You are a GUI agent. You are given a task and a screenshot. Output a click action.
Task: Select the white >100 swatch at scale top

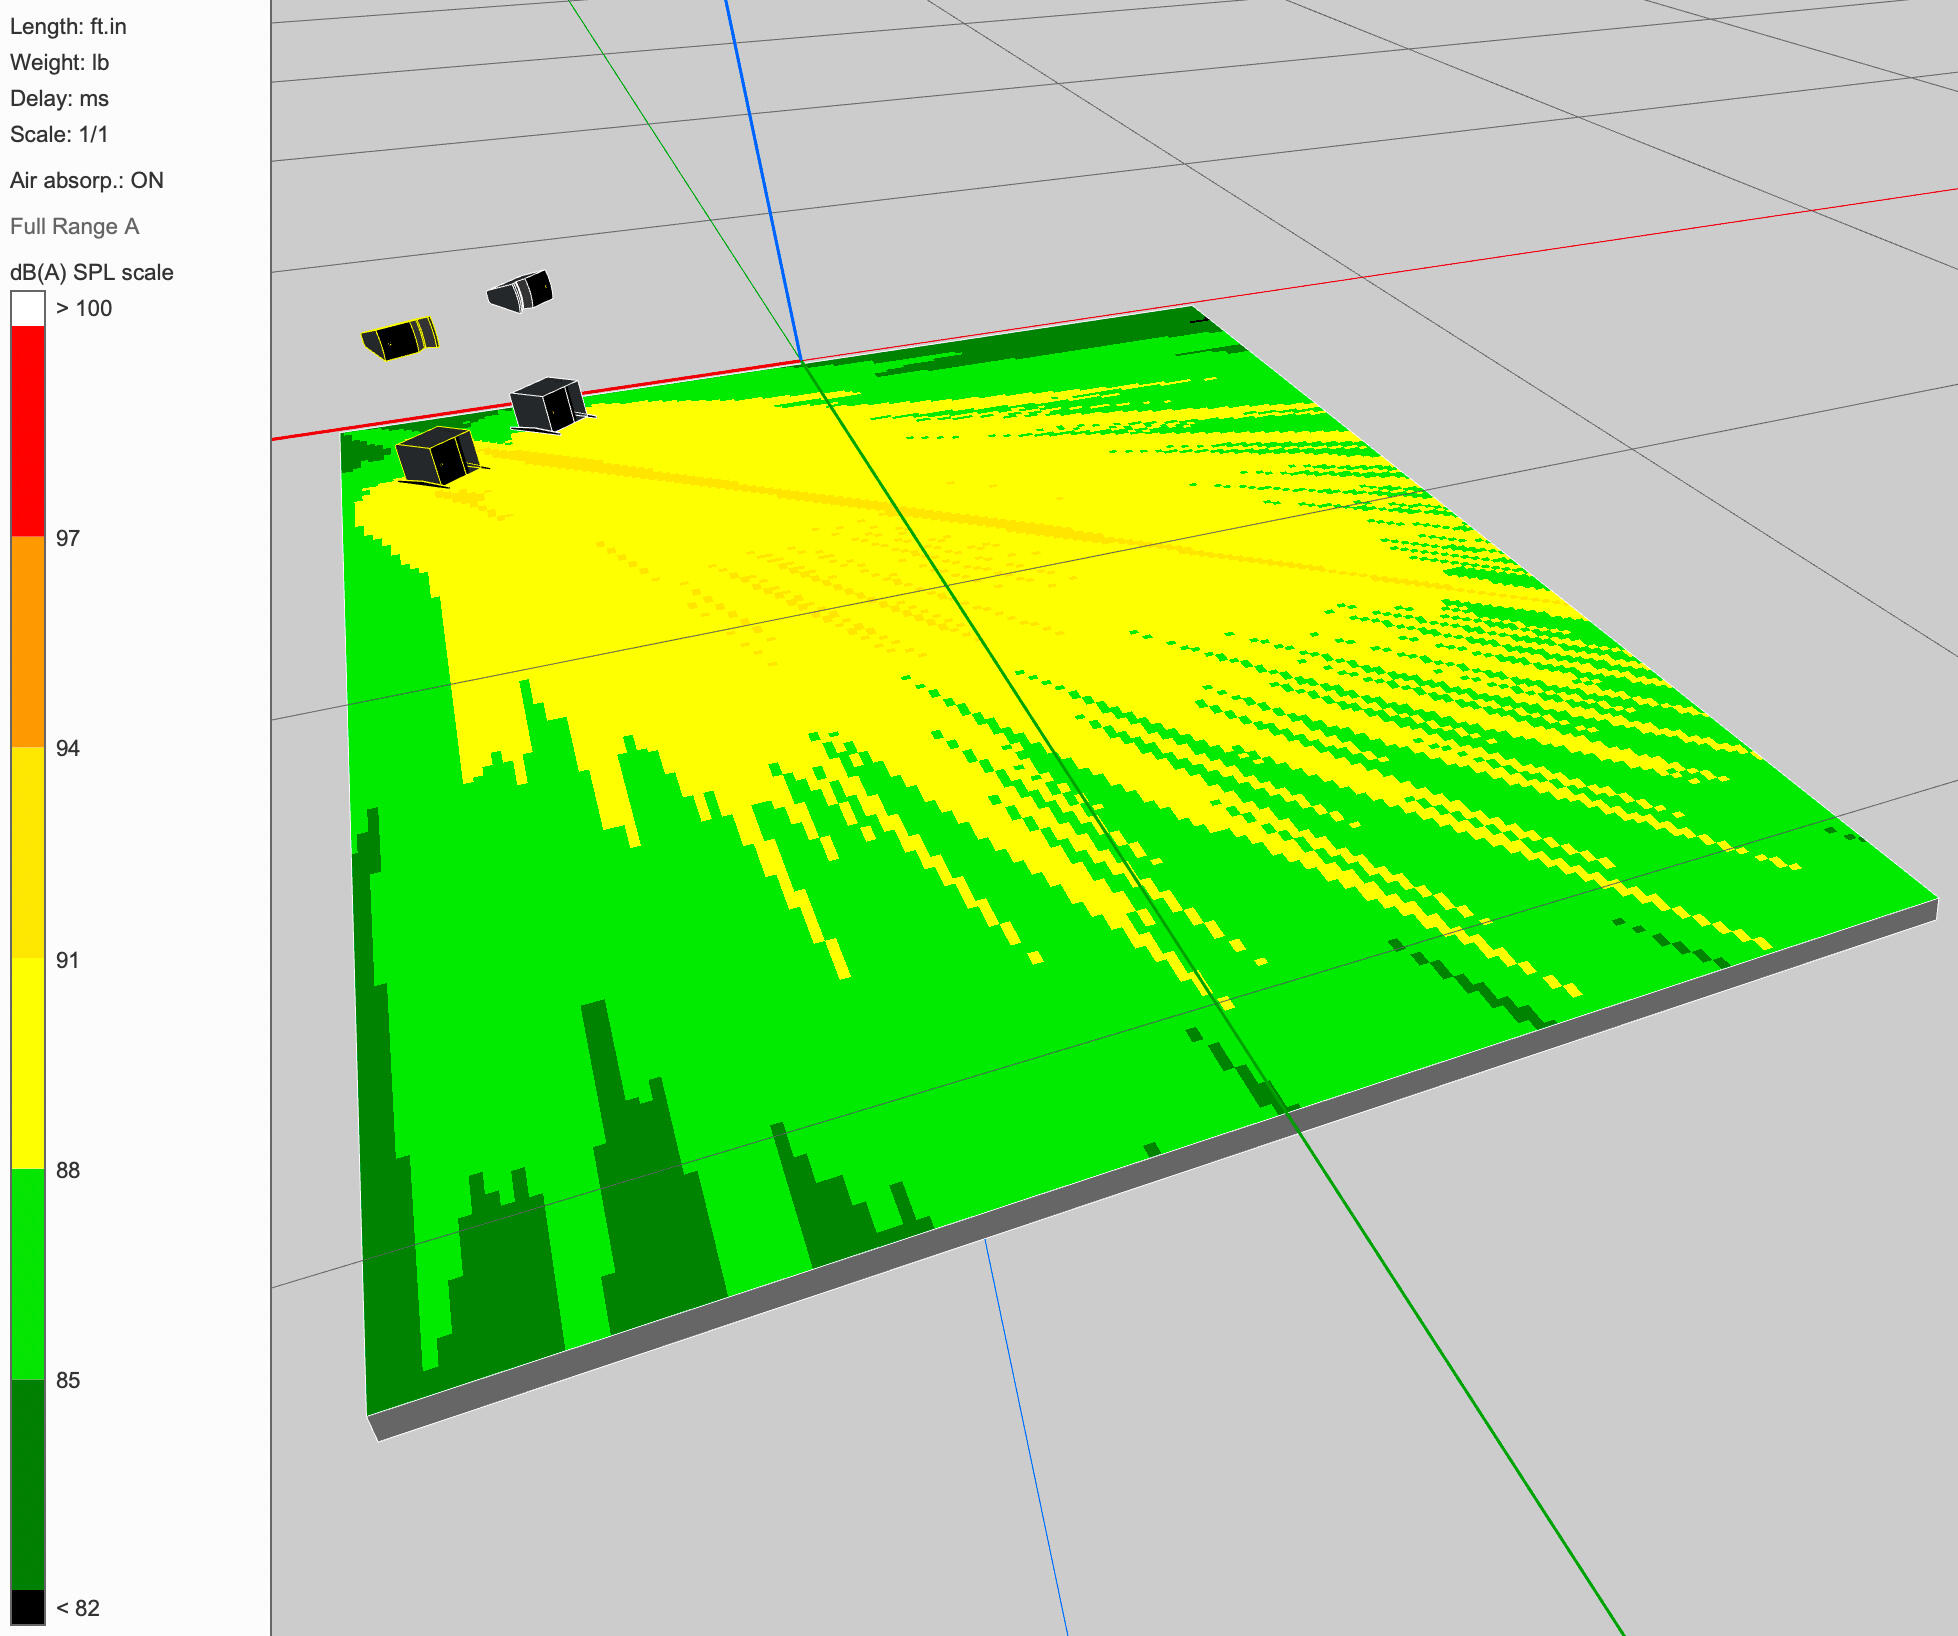click(x=28, y=308)
